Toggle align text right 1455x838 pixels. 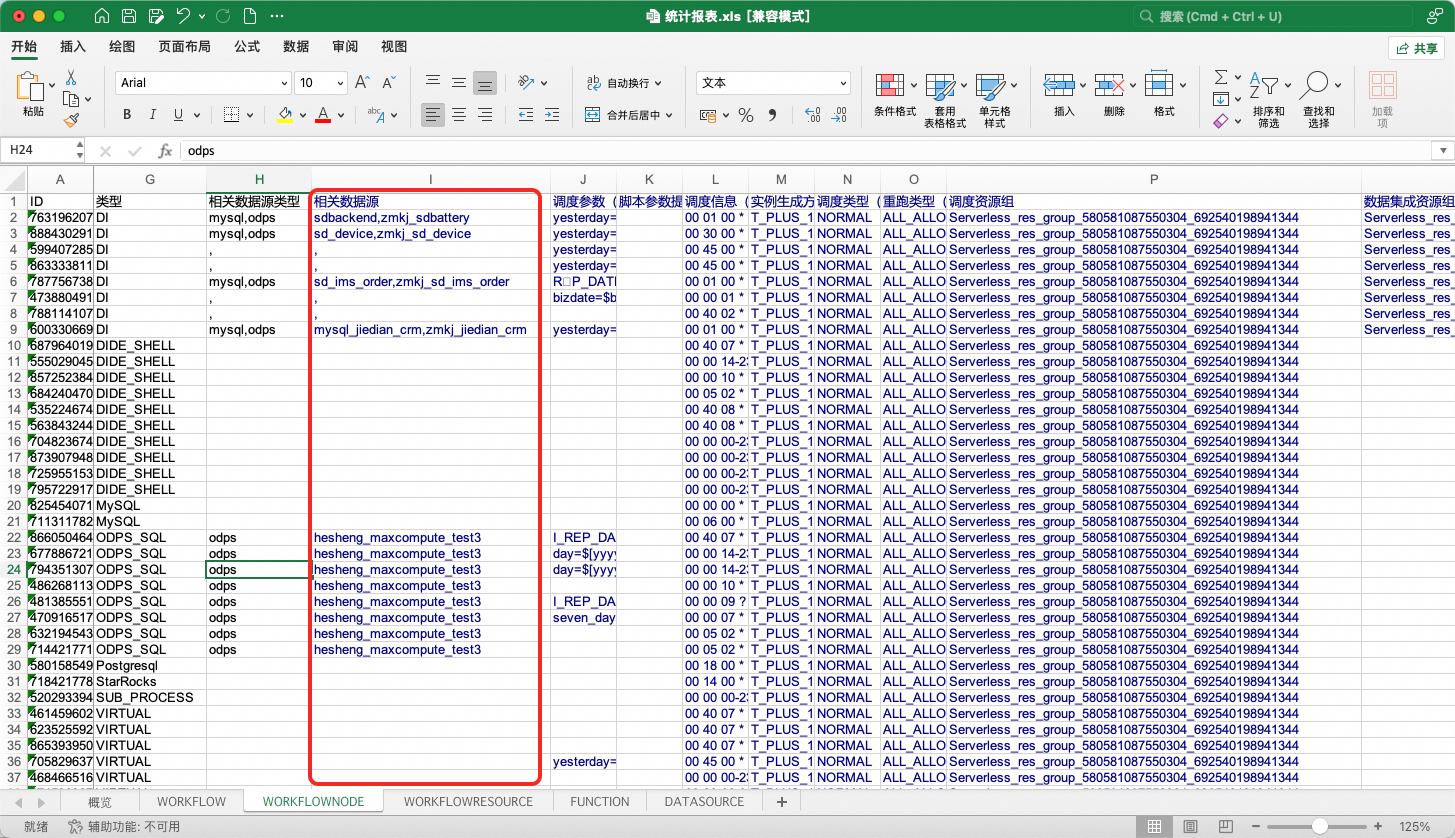(484, 115)
